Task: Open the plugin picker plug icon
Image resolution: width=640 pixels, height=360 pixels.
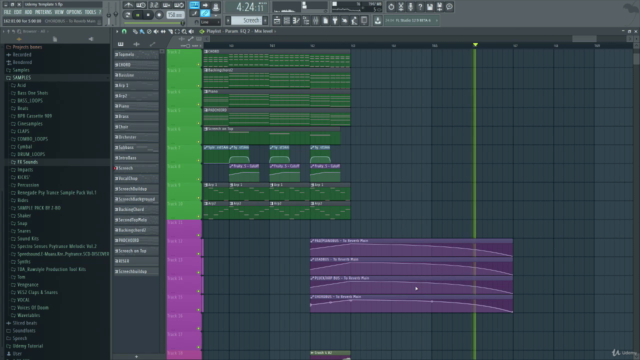Action: tap(335, 20)
